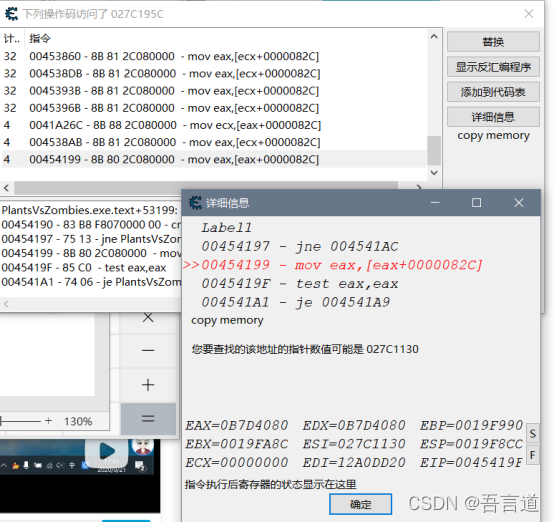Click the line 0045419F - test eax,eax in details

(300, 284)
